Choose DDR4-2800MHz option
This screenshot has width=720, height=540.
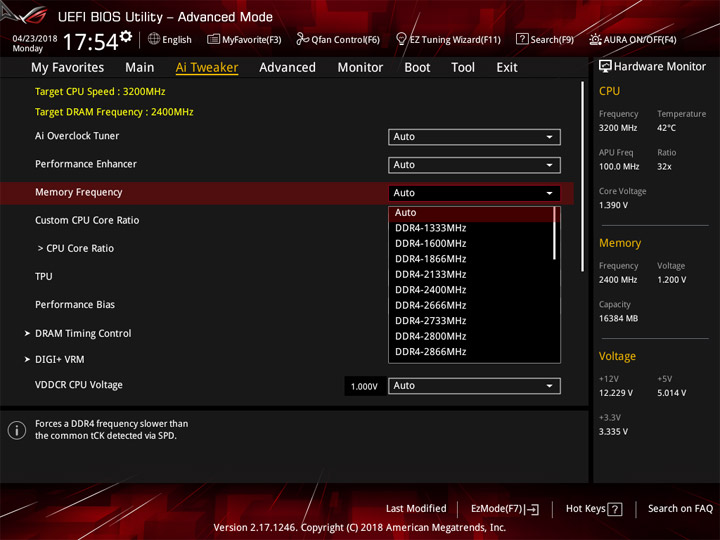coord(472,337)
